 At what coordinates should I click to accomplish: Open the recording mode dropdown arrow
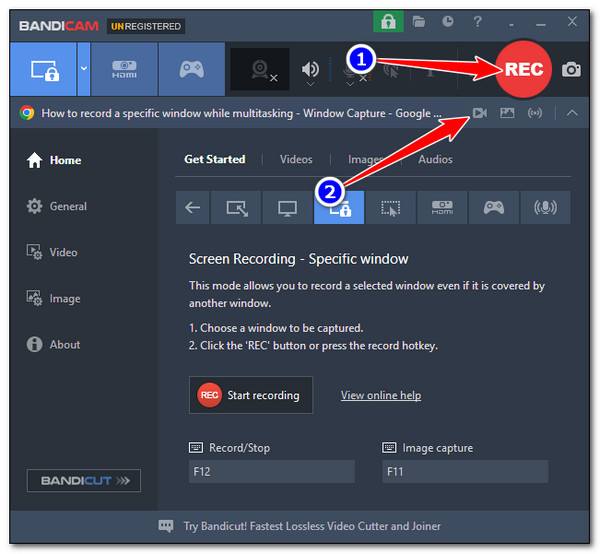[84, 69]
